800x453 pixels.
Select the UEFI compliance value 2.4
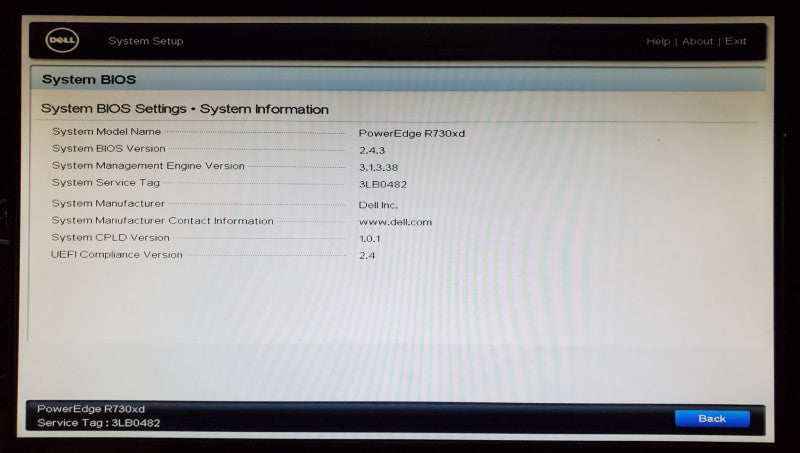pos(367,256)
